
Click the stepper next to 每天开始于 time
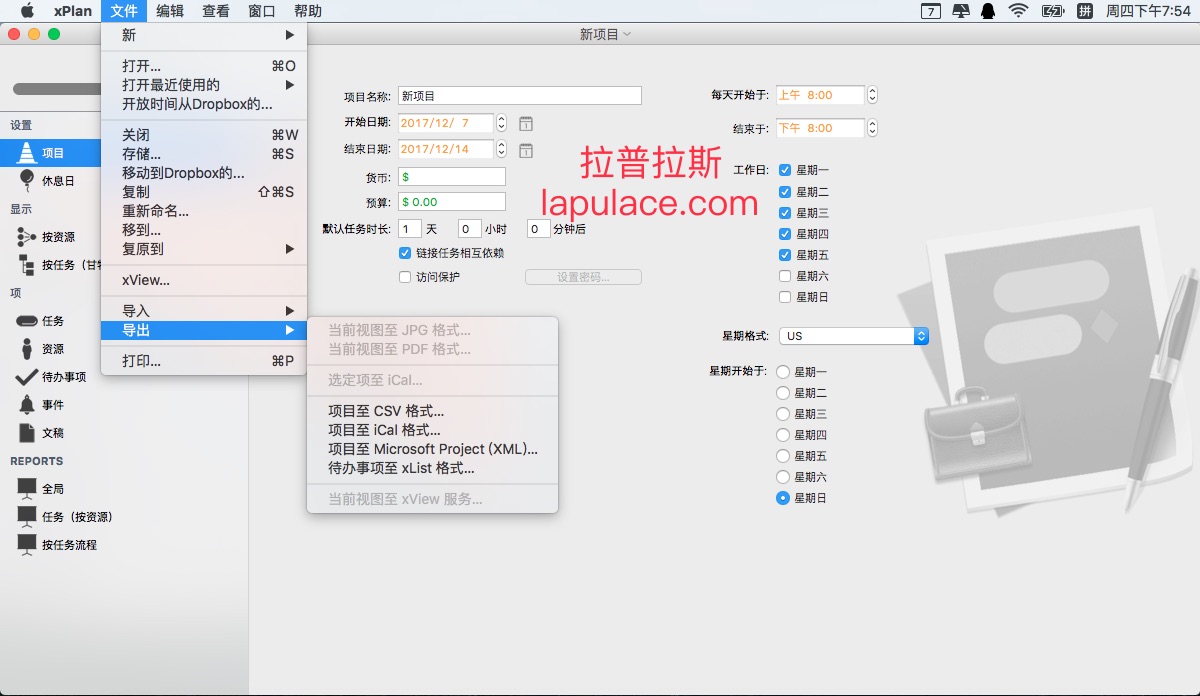point(872,95)
